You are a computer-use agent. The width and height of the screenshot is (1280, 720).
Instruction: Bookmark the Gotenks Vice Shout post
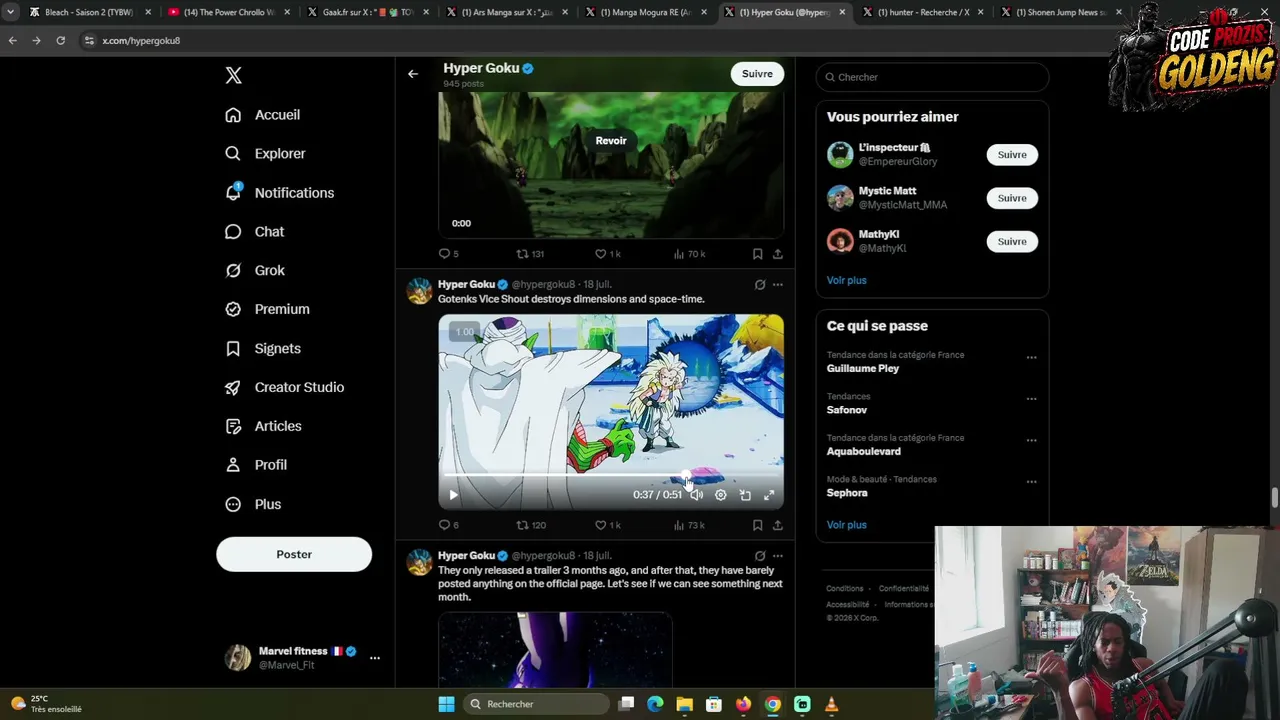click(757, 525)
